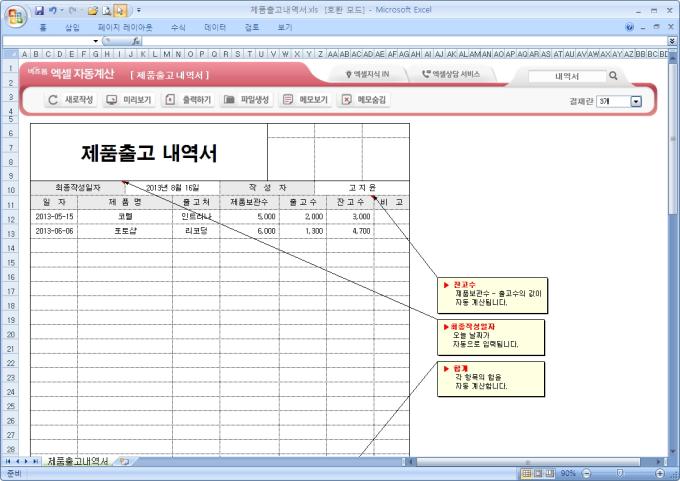Viewport: 680px width, 481px height.
Task: Click the Print Preview icon in quick access toolbar
Action: [x=107, y=10]
